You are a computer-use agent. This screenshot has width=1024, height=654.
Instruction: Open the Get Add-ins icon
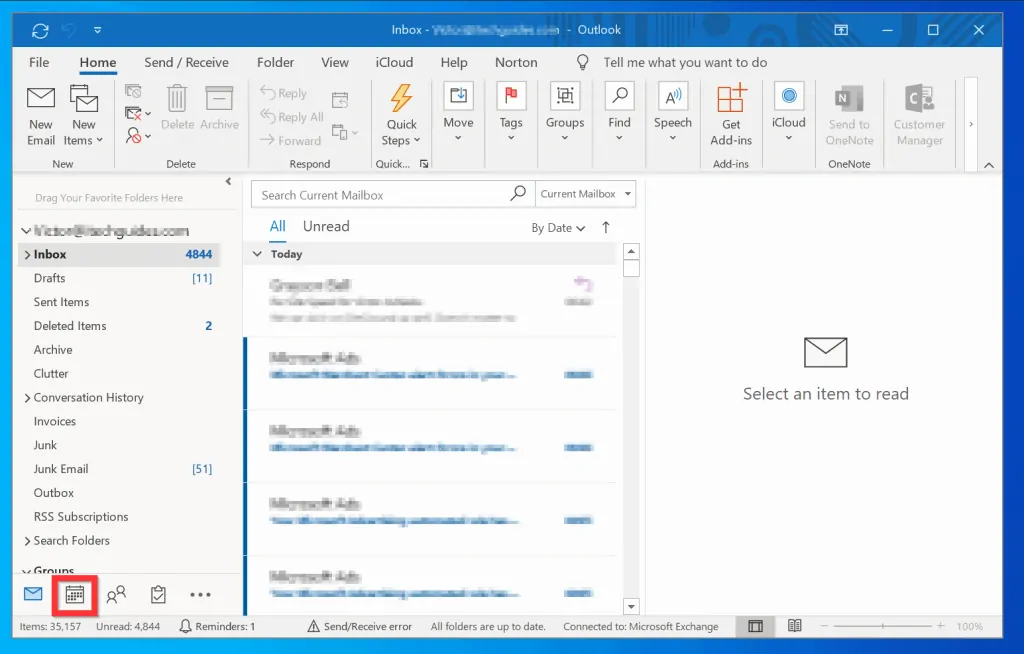(x=731, y=113)
